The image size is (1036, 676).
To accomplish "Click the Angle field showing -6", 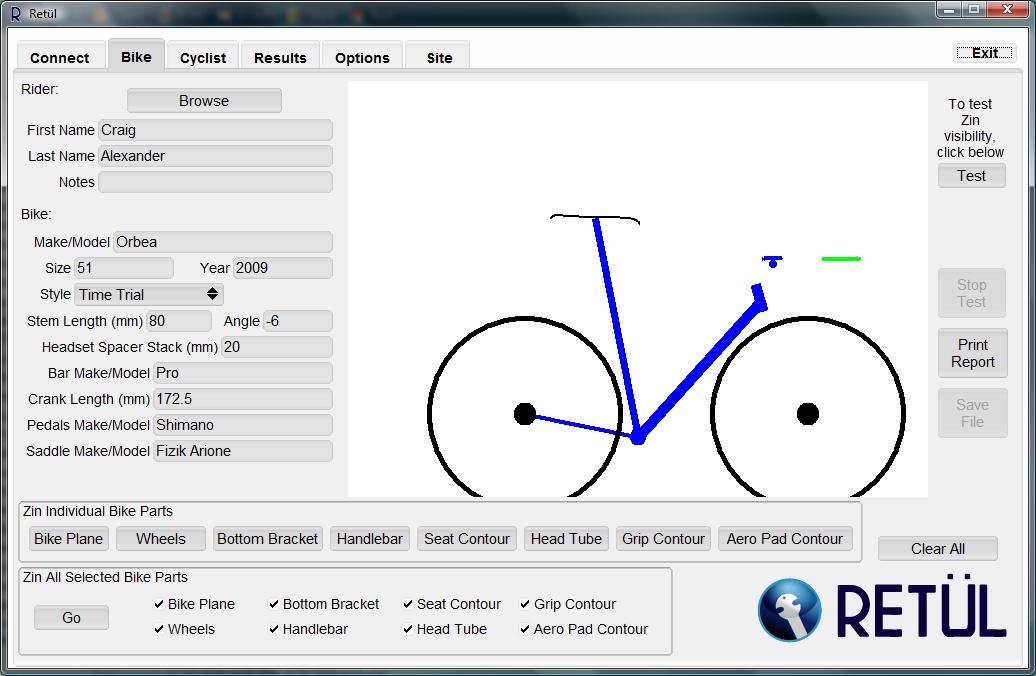I will click(x=298, y=320).
